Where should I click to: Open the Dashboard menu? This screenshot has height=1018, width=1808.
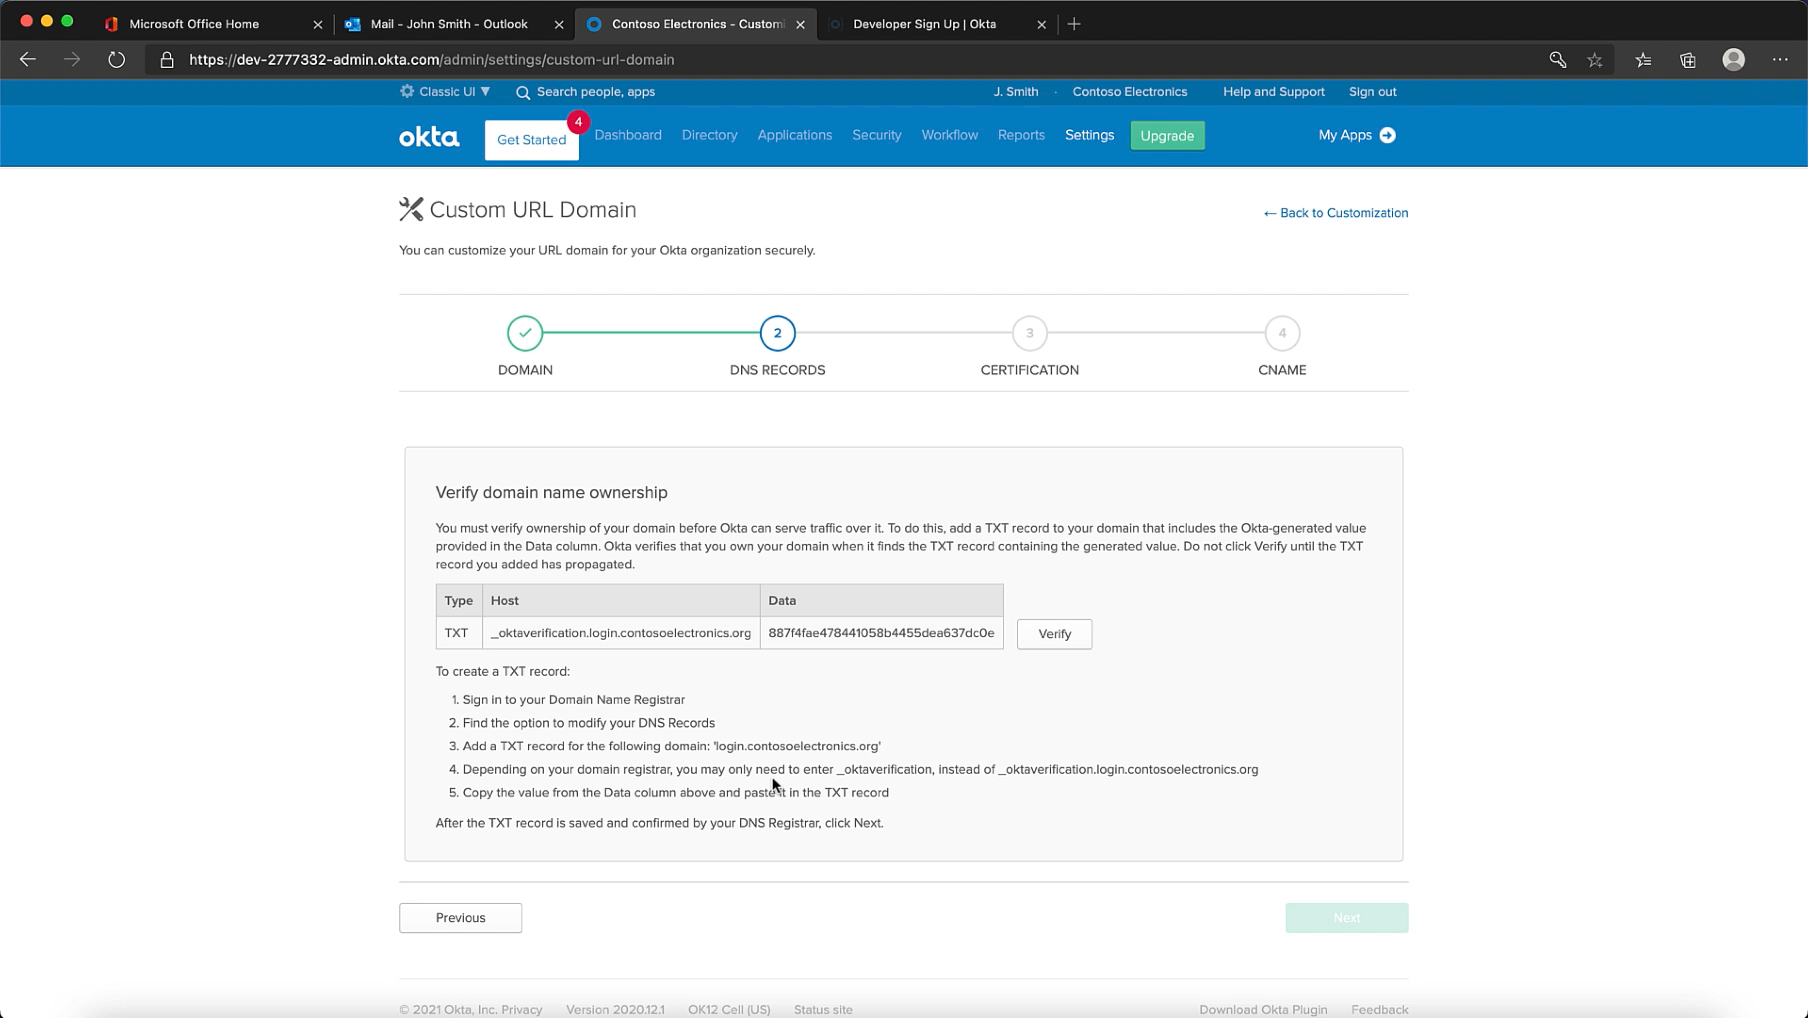click(x=628, y=135)
